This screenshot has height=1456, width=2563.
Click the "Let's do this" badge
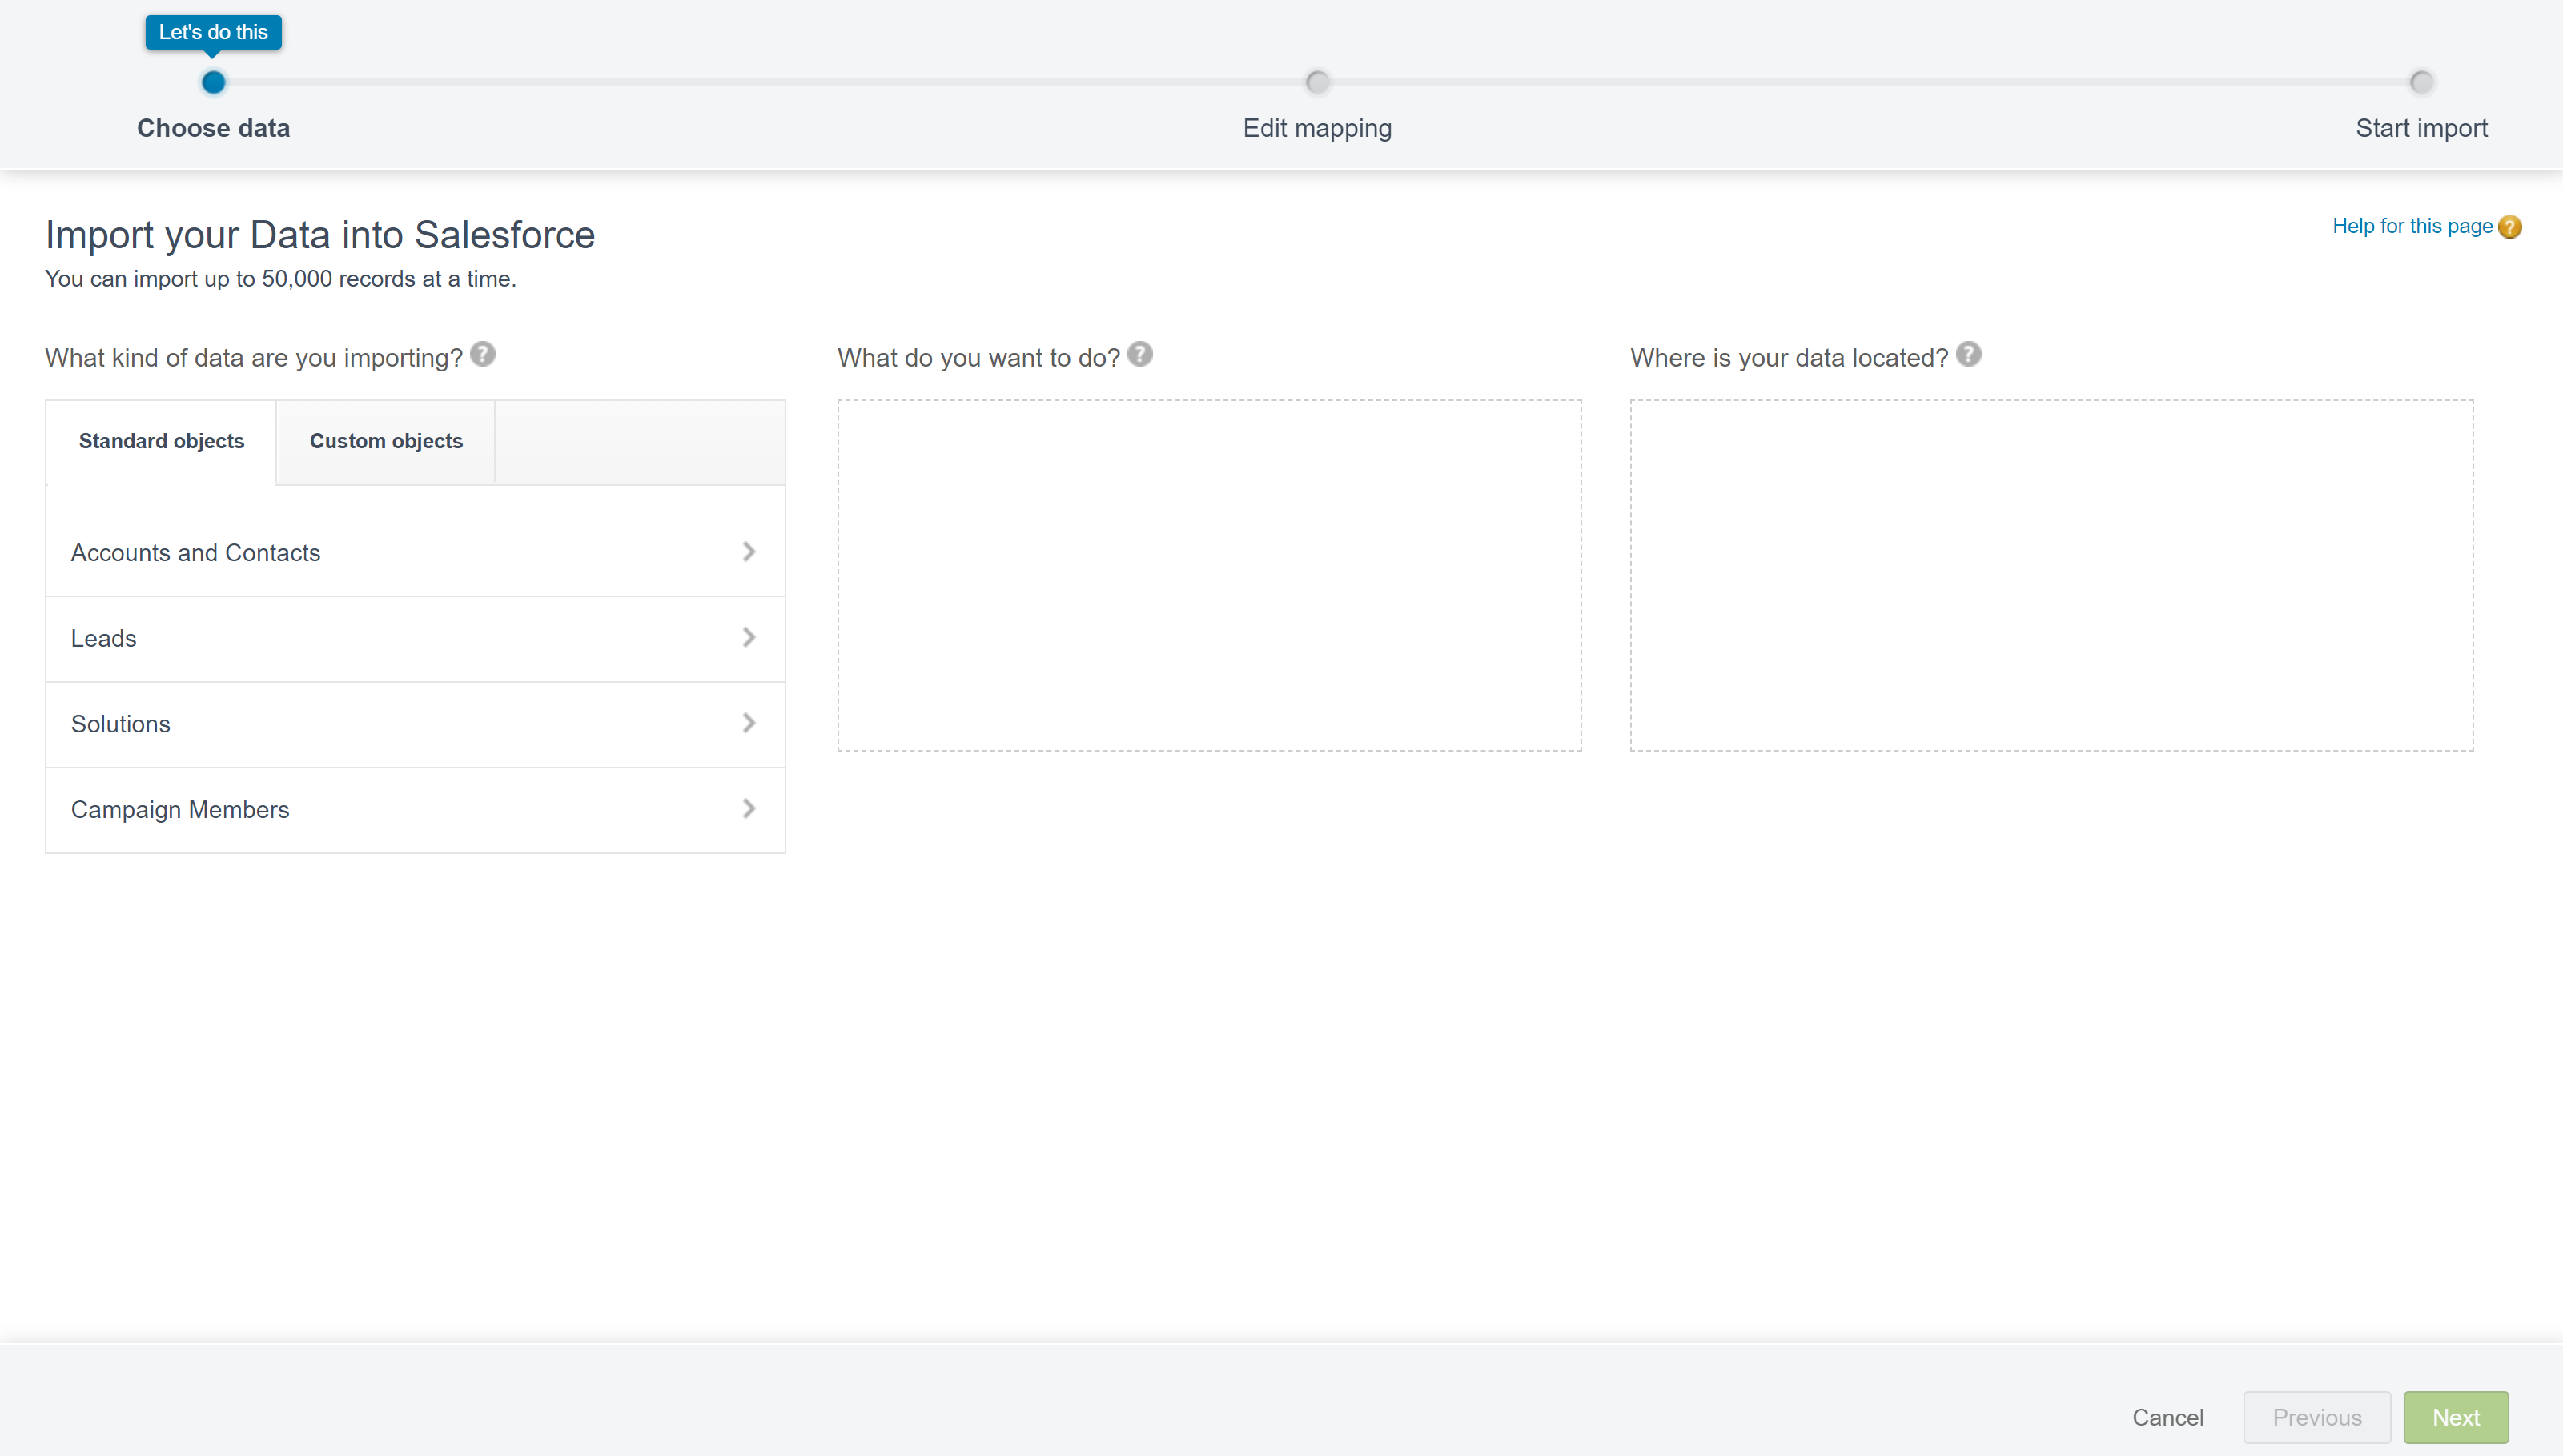(x=213, y=32)
